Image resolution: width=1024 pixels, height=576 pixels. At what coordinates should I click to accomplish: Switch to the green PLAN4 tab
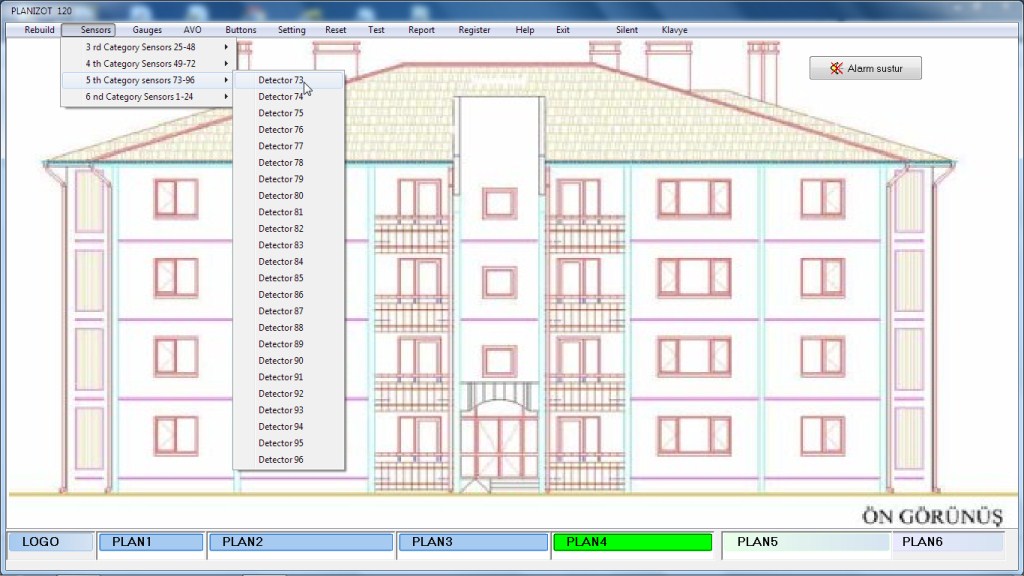(x=632, y=542)
